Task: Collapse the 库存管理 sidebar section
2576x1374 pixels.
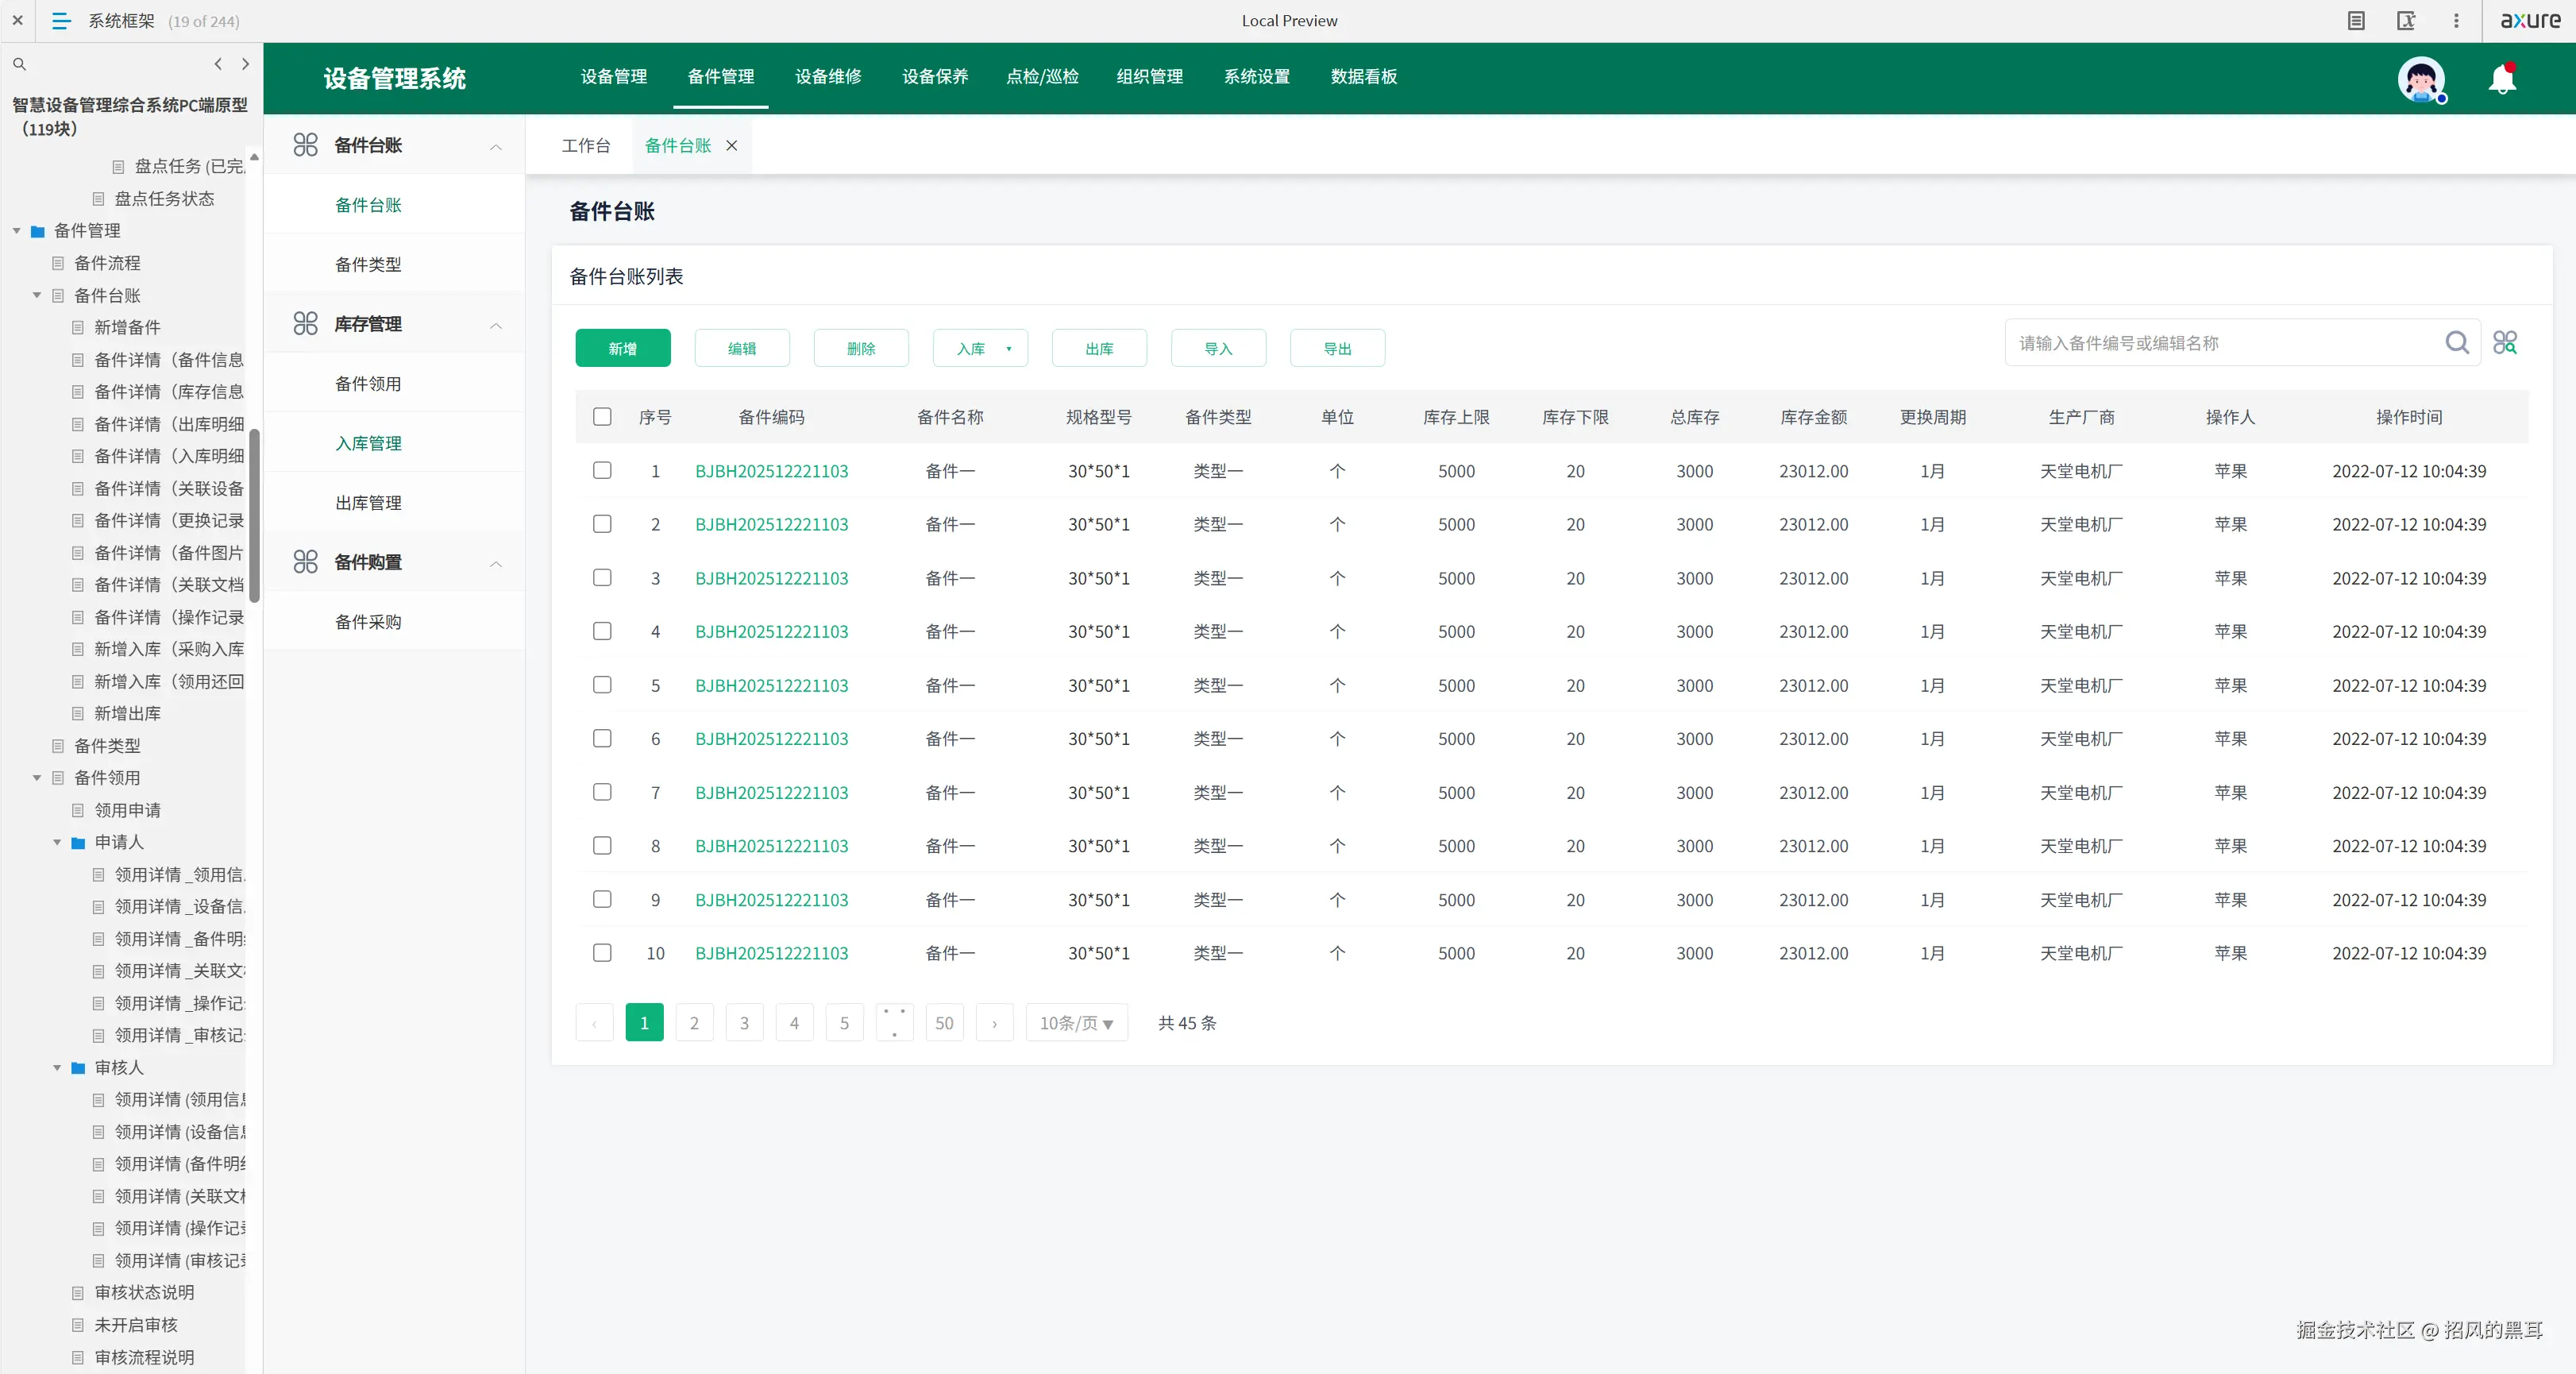Action: (x=496, y=325)
